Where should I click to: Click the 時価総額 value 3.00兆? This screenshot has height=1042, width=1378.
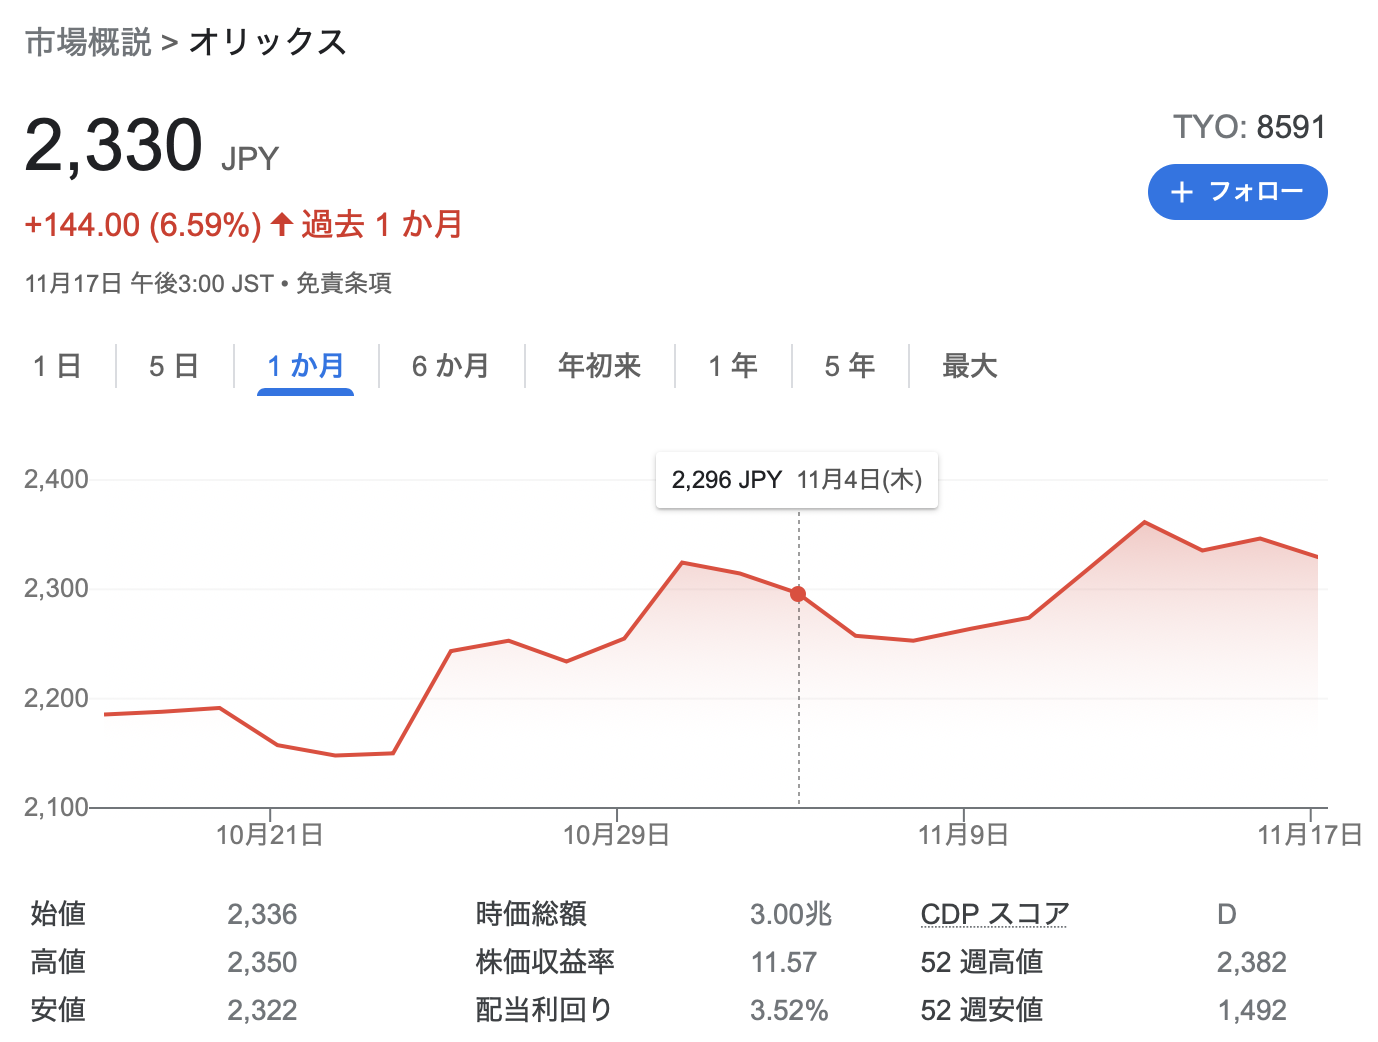[791, 914]
